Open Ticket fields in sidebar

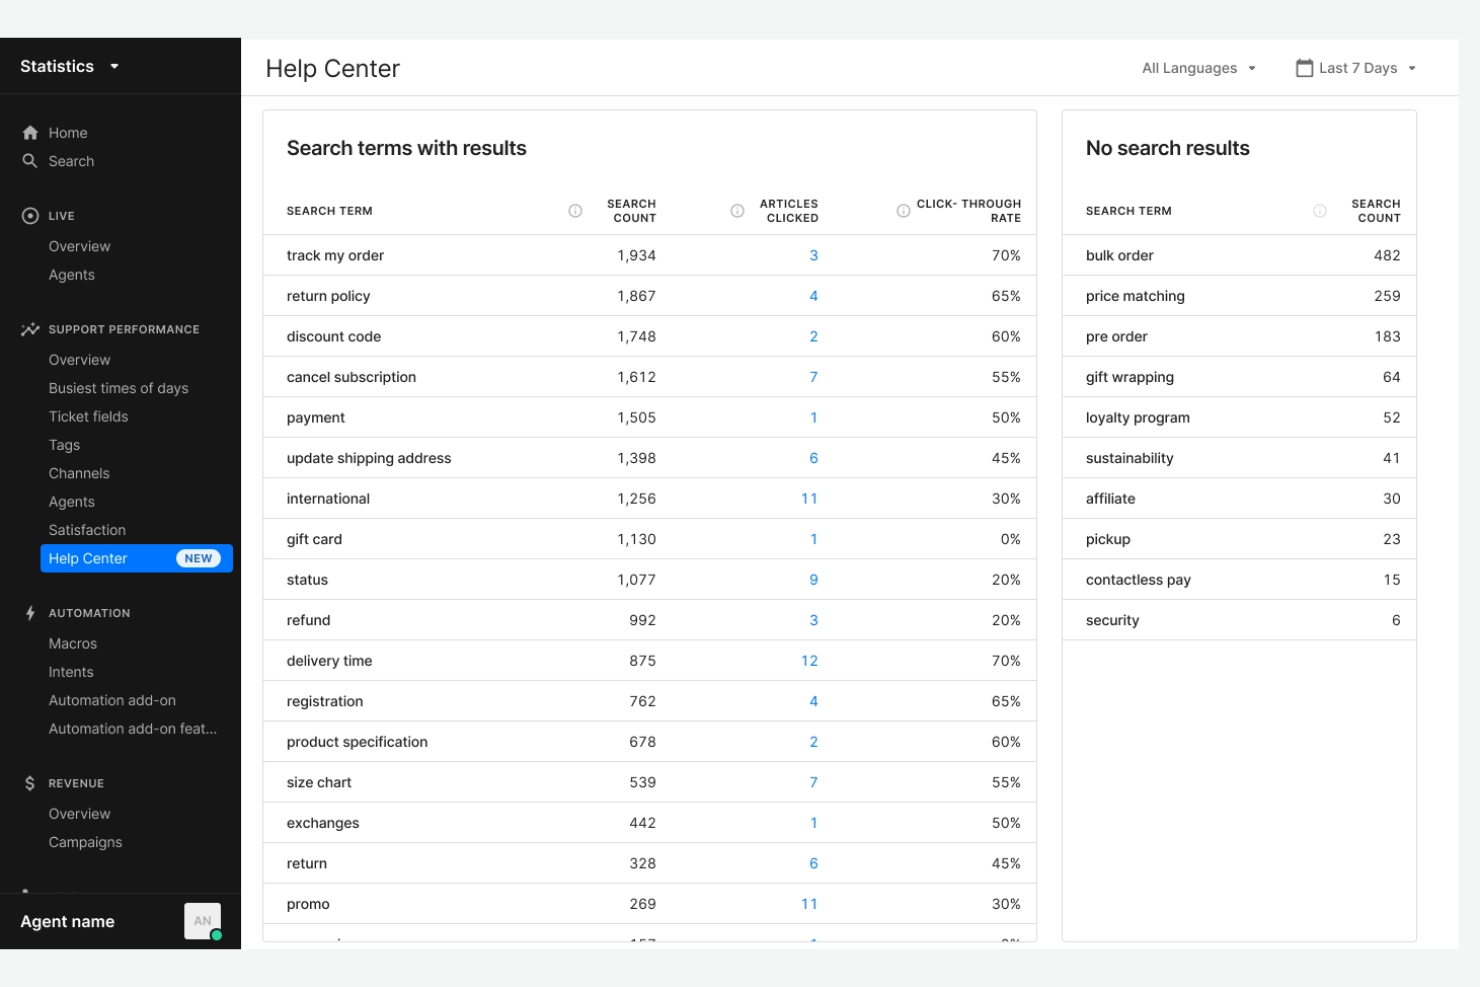point(89,417)
